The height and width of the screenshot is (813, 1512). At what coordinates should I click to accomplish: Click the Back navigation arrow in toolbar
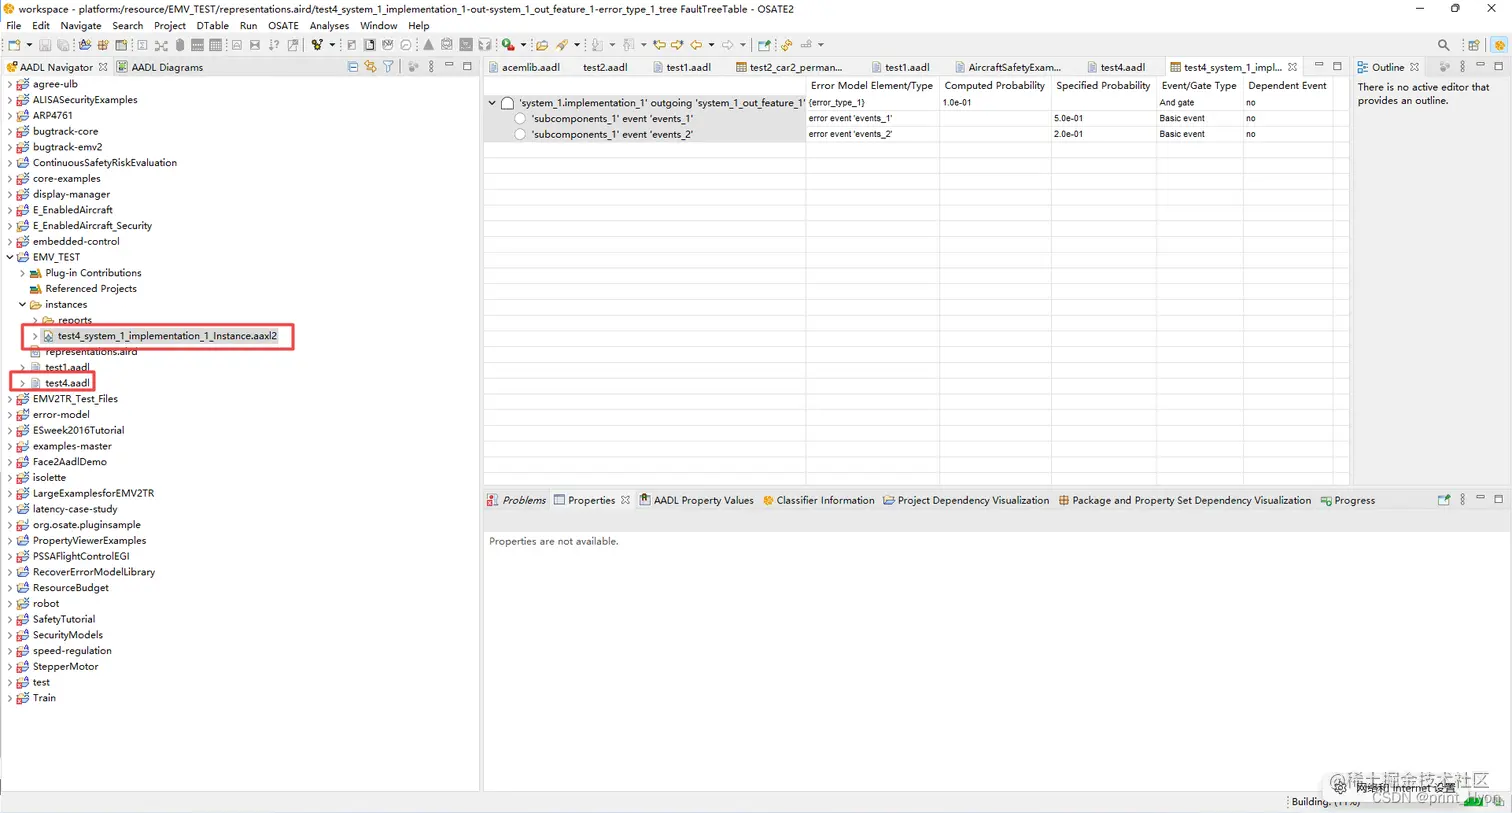(x=696, y=45)
